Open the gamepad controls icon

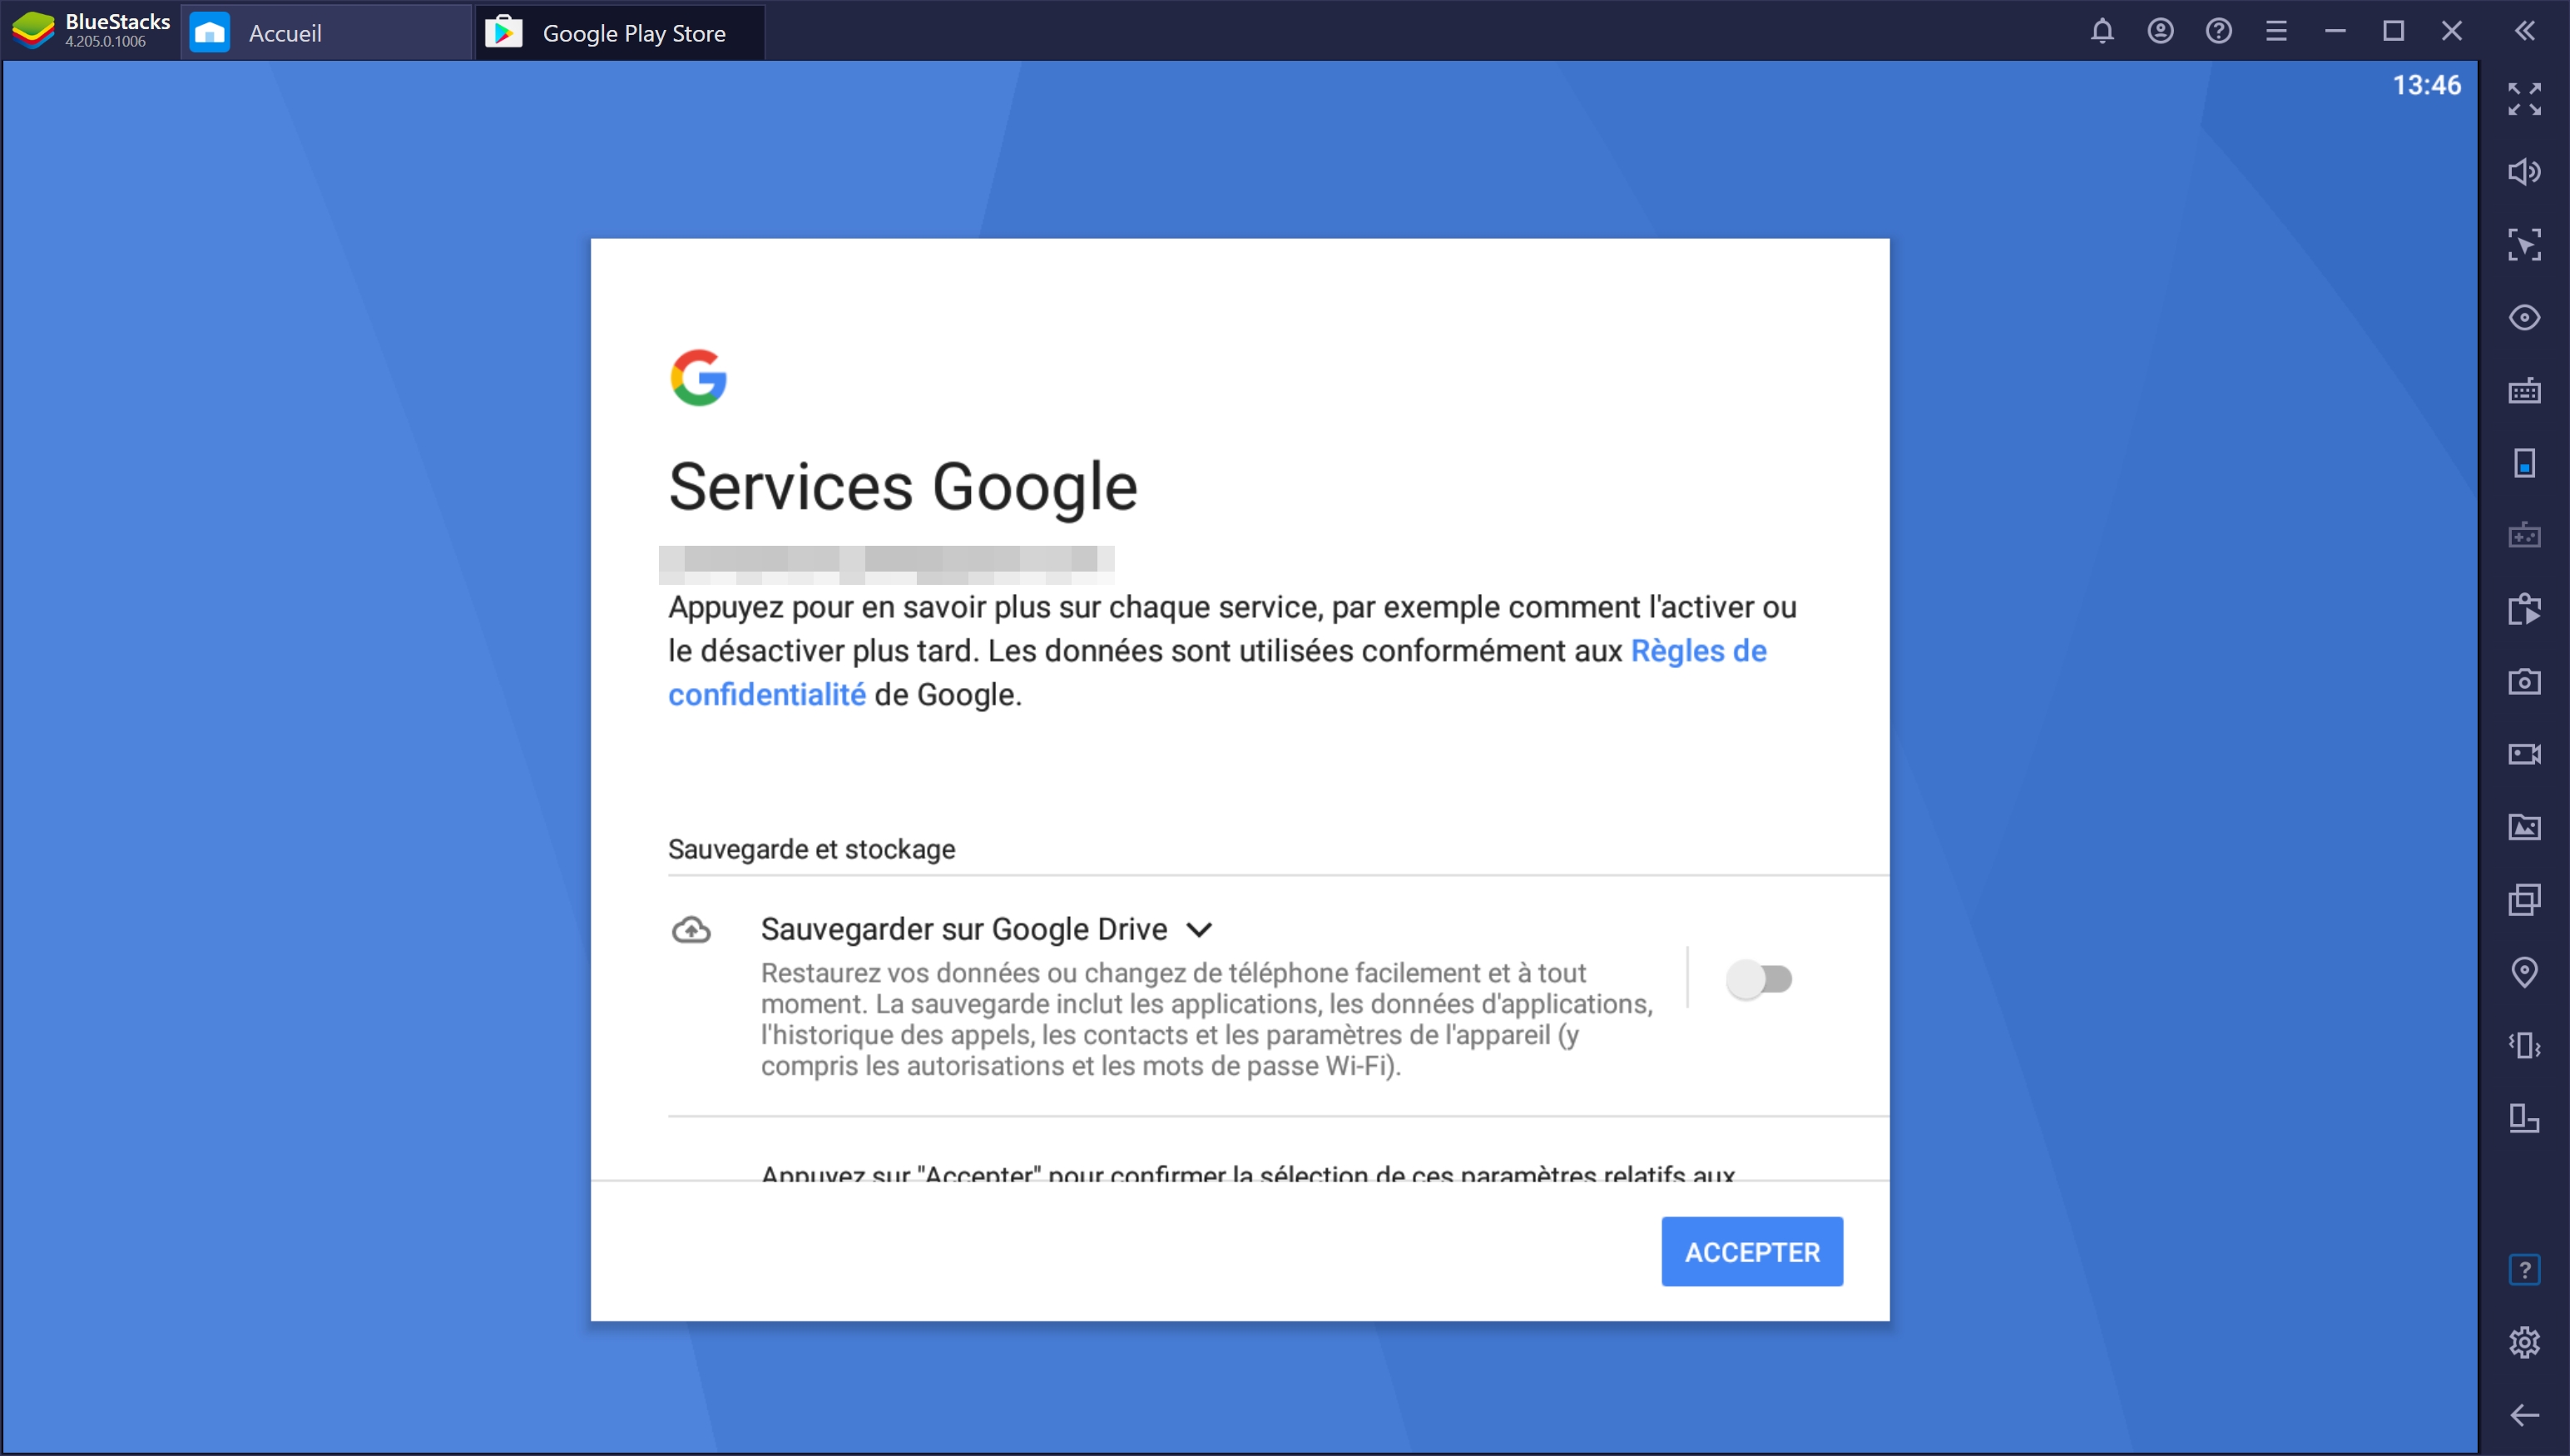pyautogui.click(x=2524, y=536)
